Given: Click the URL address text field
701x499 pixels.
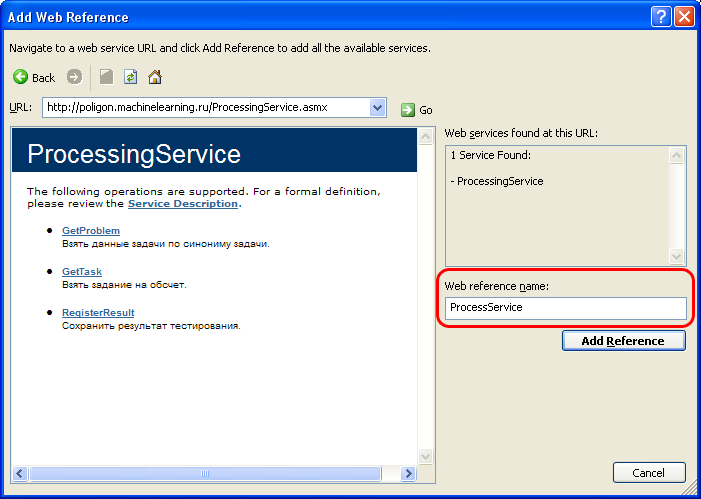Looking at the screenshot, I should [207, 108].
